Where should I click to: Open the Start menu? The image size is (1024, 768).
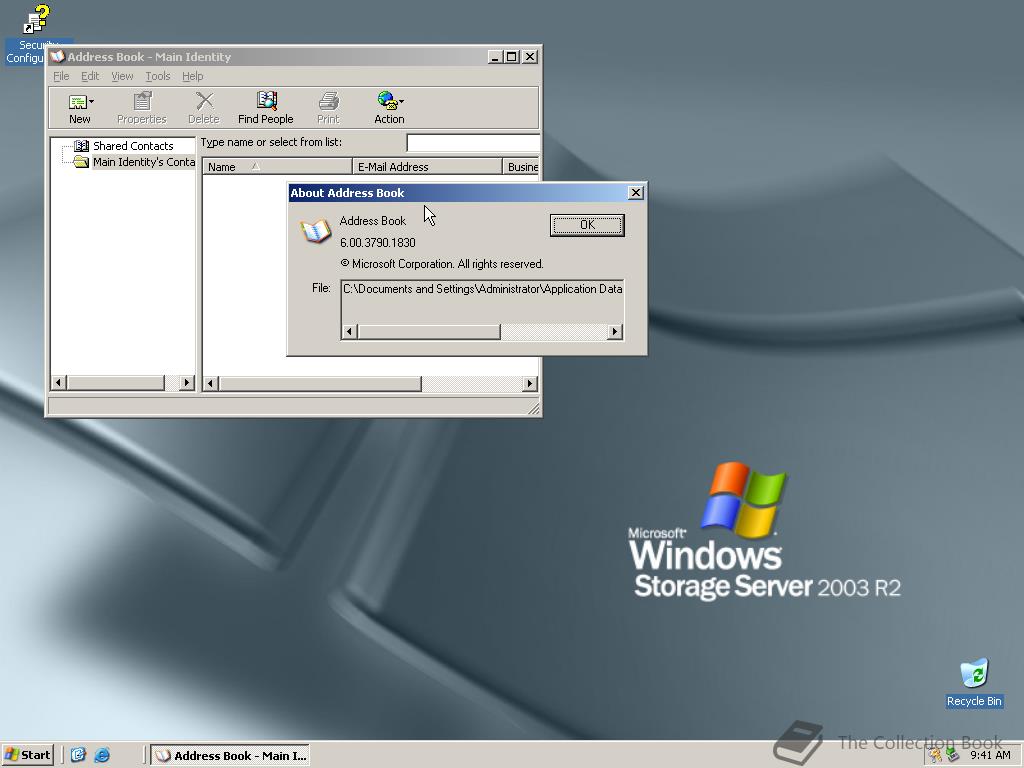[27, 755]
